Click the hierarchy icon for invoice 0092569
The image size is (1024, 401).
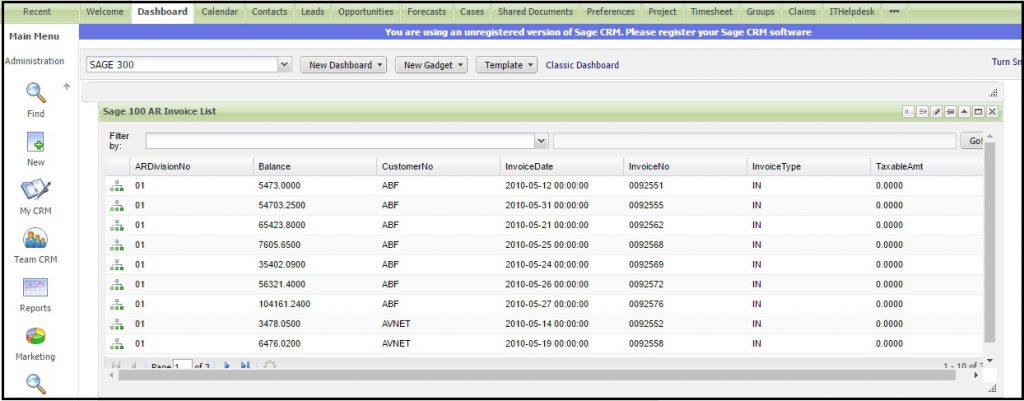[117, 265]
